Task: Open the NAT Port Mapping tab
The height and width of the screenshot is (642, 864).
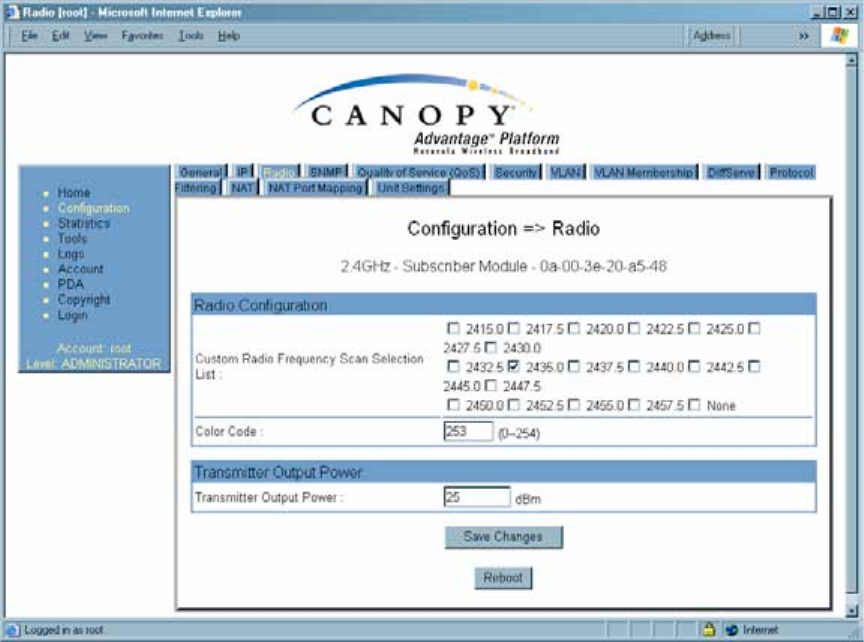Action: pyautogui.click(x=315, y=188)
